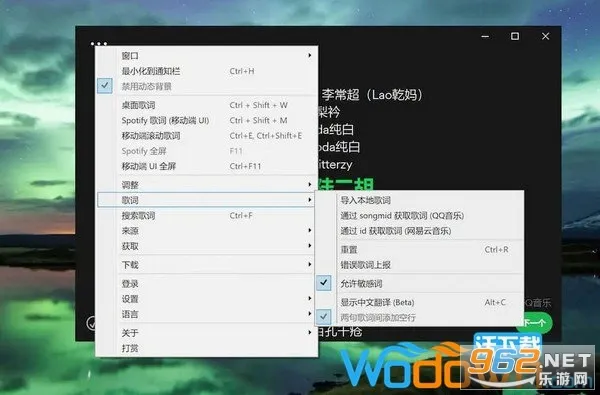This screenshot has width=600, height=395.
Task: Expand the 语言 submenu arrow
Action: pyautogui.click(x=310, y=314)
